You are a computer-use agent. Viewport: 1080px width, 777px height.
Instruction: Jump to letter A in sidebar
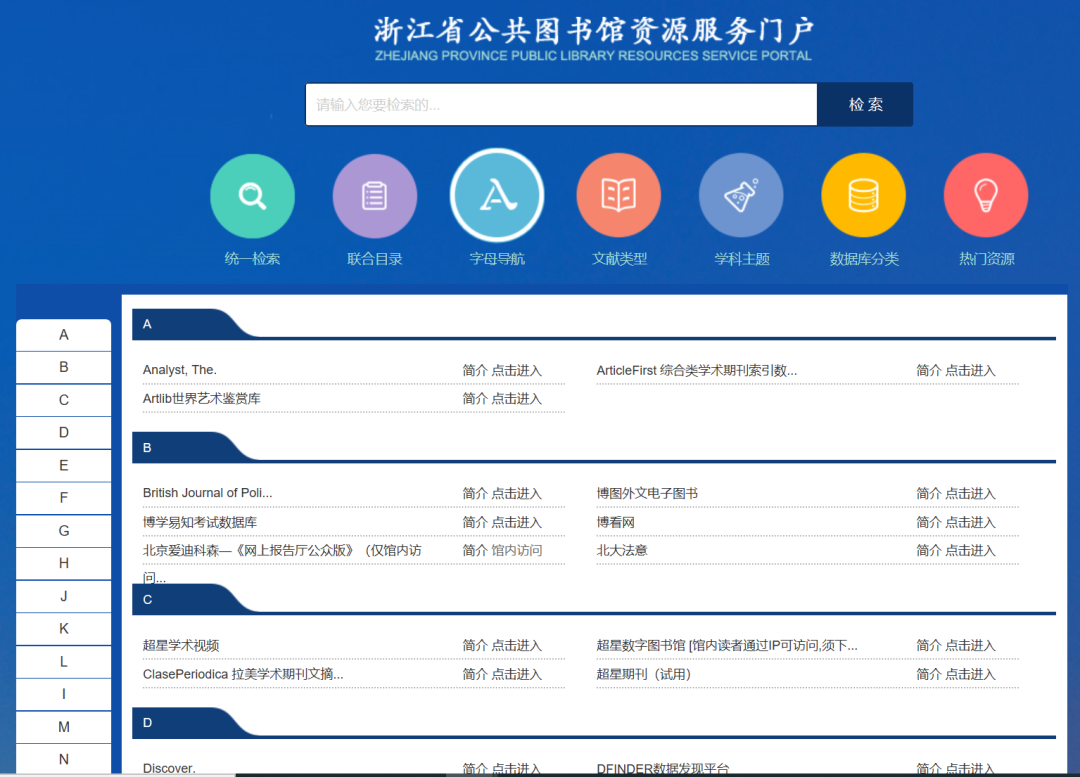(63, 335)
